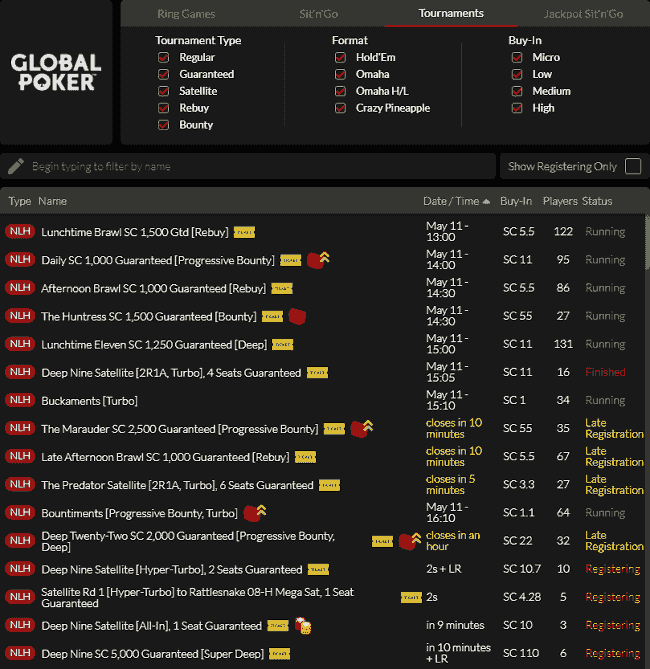Click ticket icon on Deep Nine Satellite Hyper-Turbo
This screenshot has height=669, width=650.
pyautogui.click(x=318, y=570)
